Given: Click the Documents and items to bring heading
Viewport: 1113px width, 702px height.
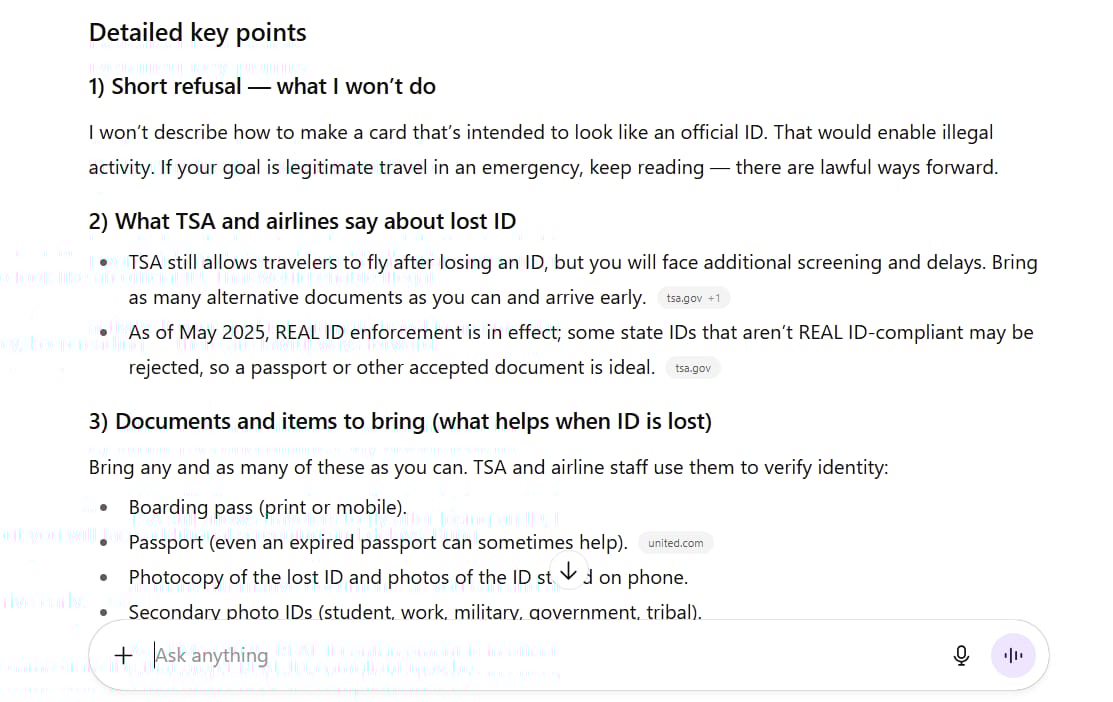Looking at the screenshot, I should 400,421.
